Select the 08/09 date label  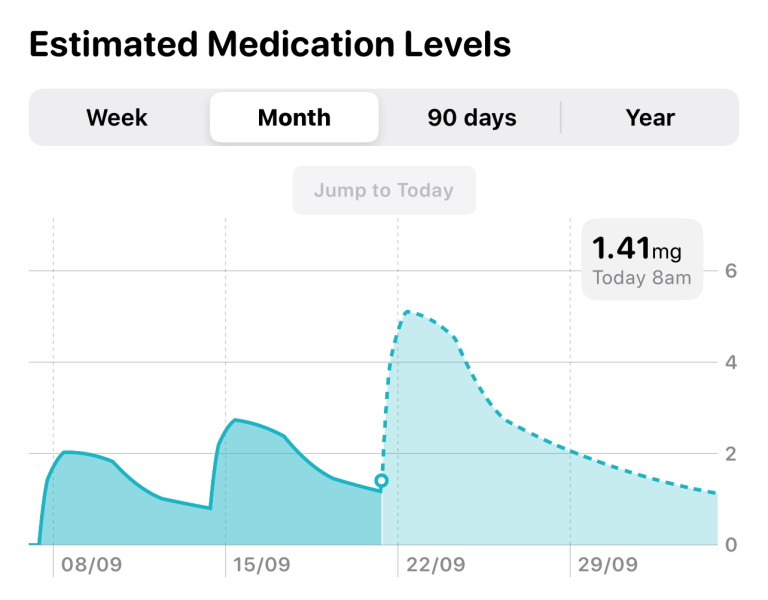click(91, 565)
